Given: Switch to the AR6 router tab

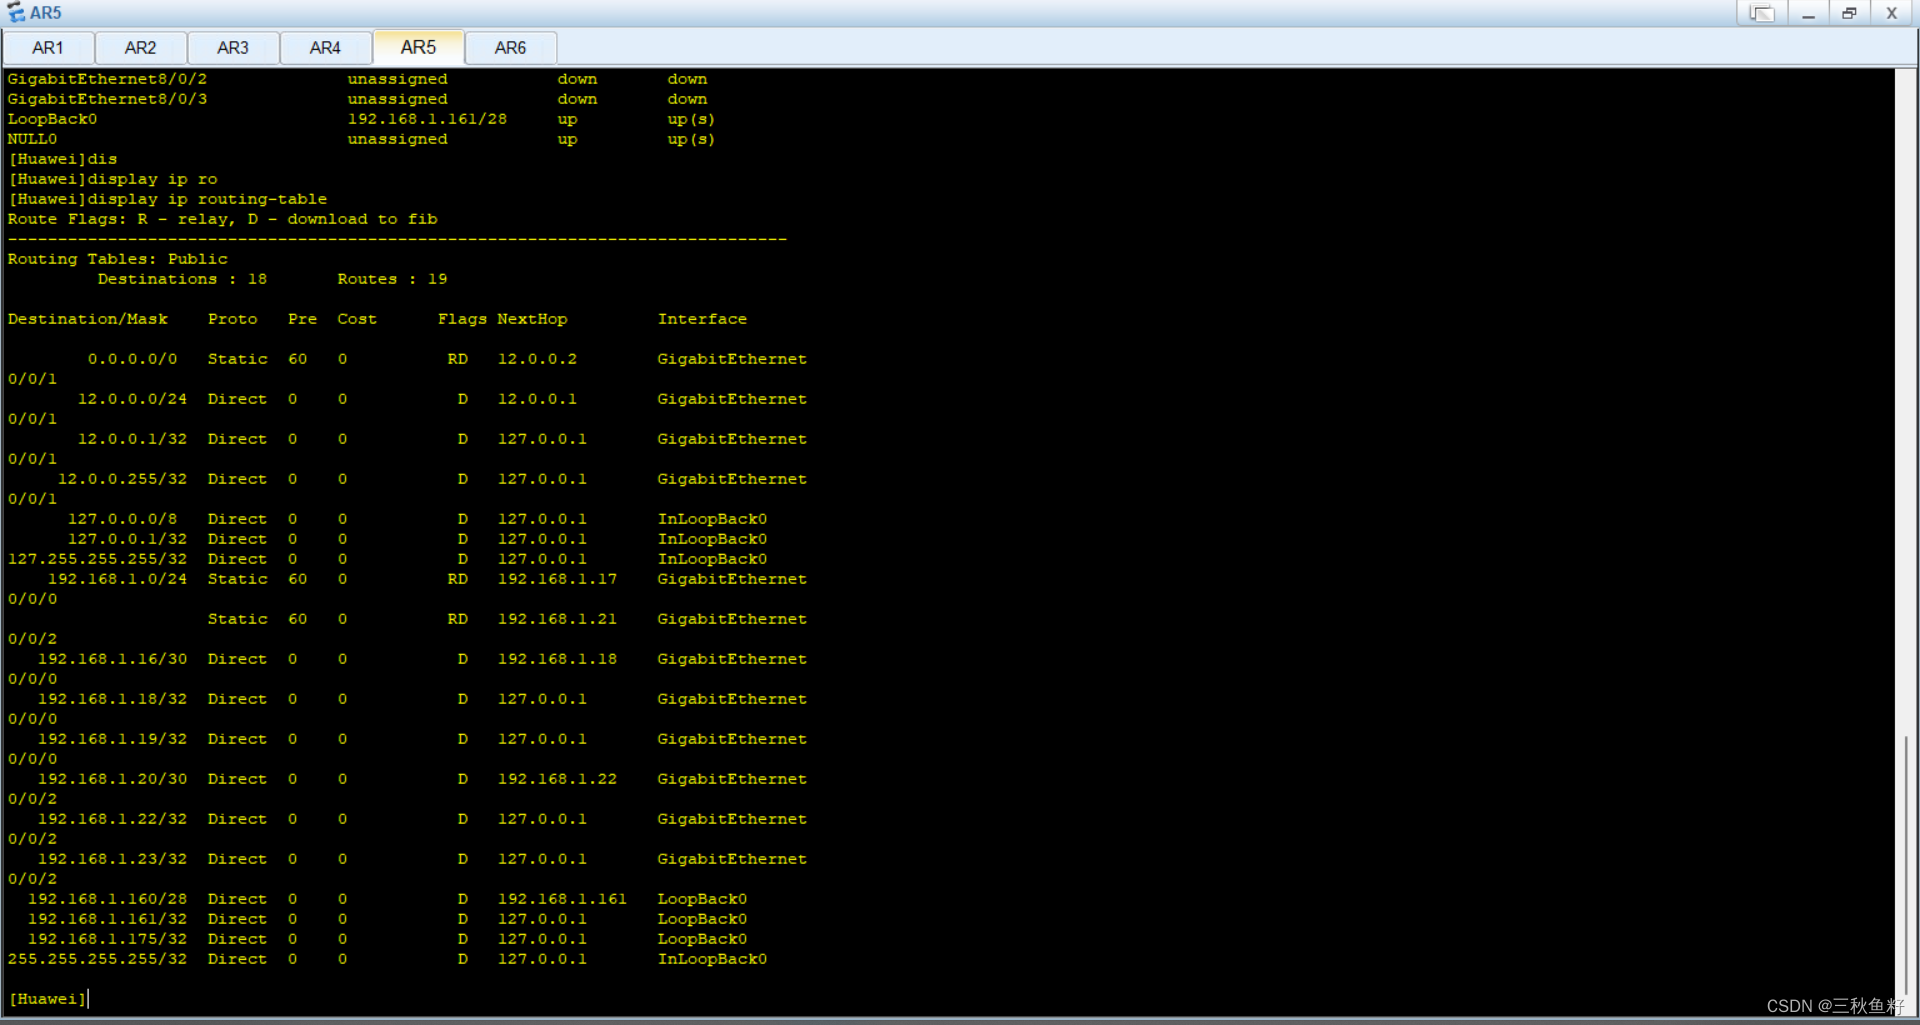Looking at the screenshot, I should (510, 47).
